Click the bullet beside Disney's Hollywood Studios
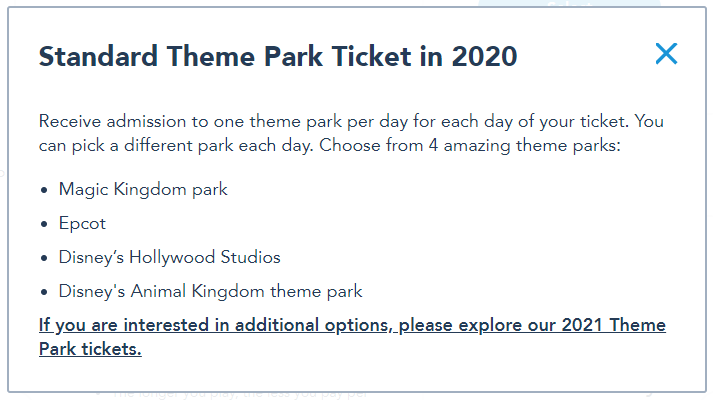This screenshot has width=713, height=400. (x=44, y=258)
